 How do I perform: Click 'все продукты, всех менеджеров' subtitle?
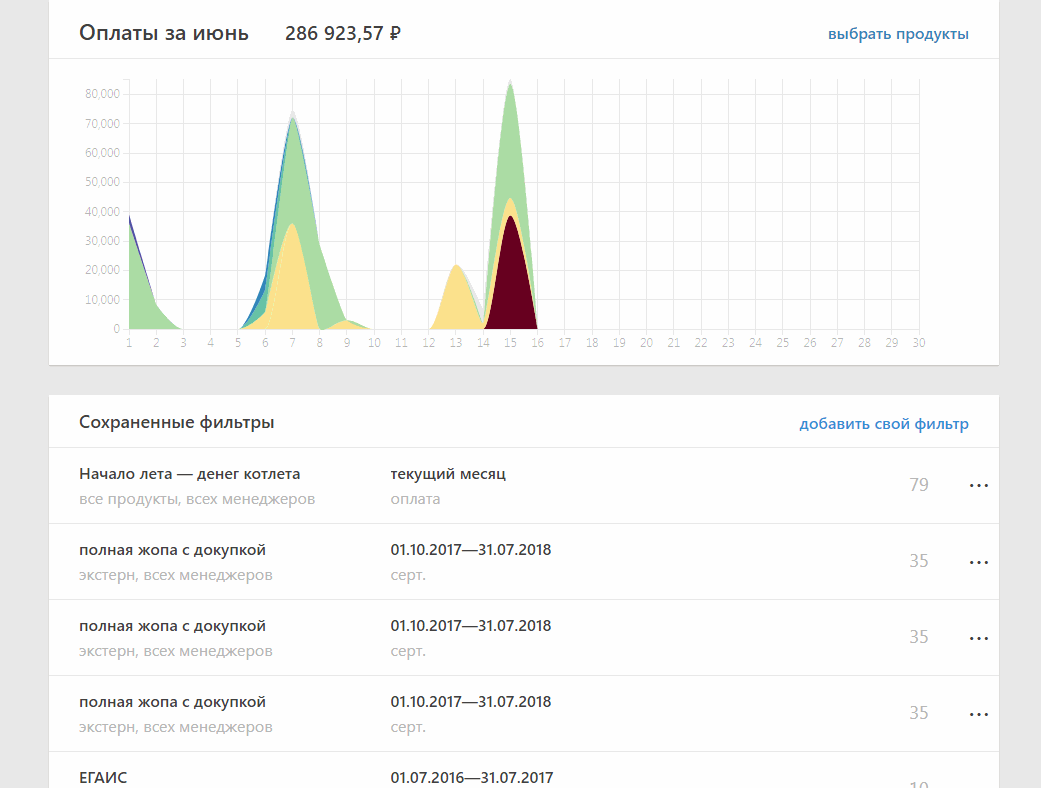197,499
